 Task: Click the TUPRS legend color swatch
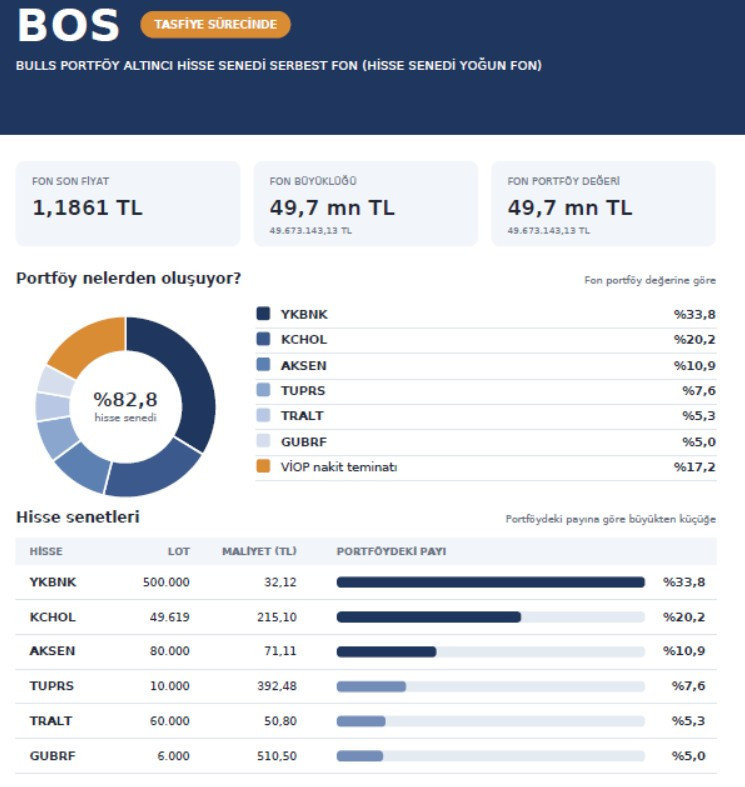point(263,390)
